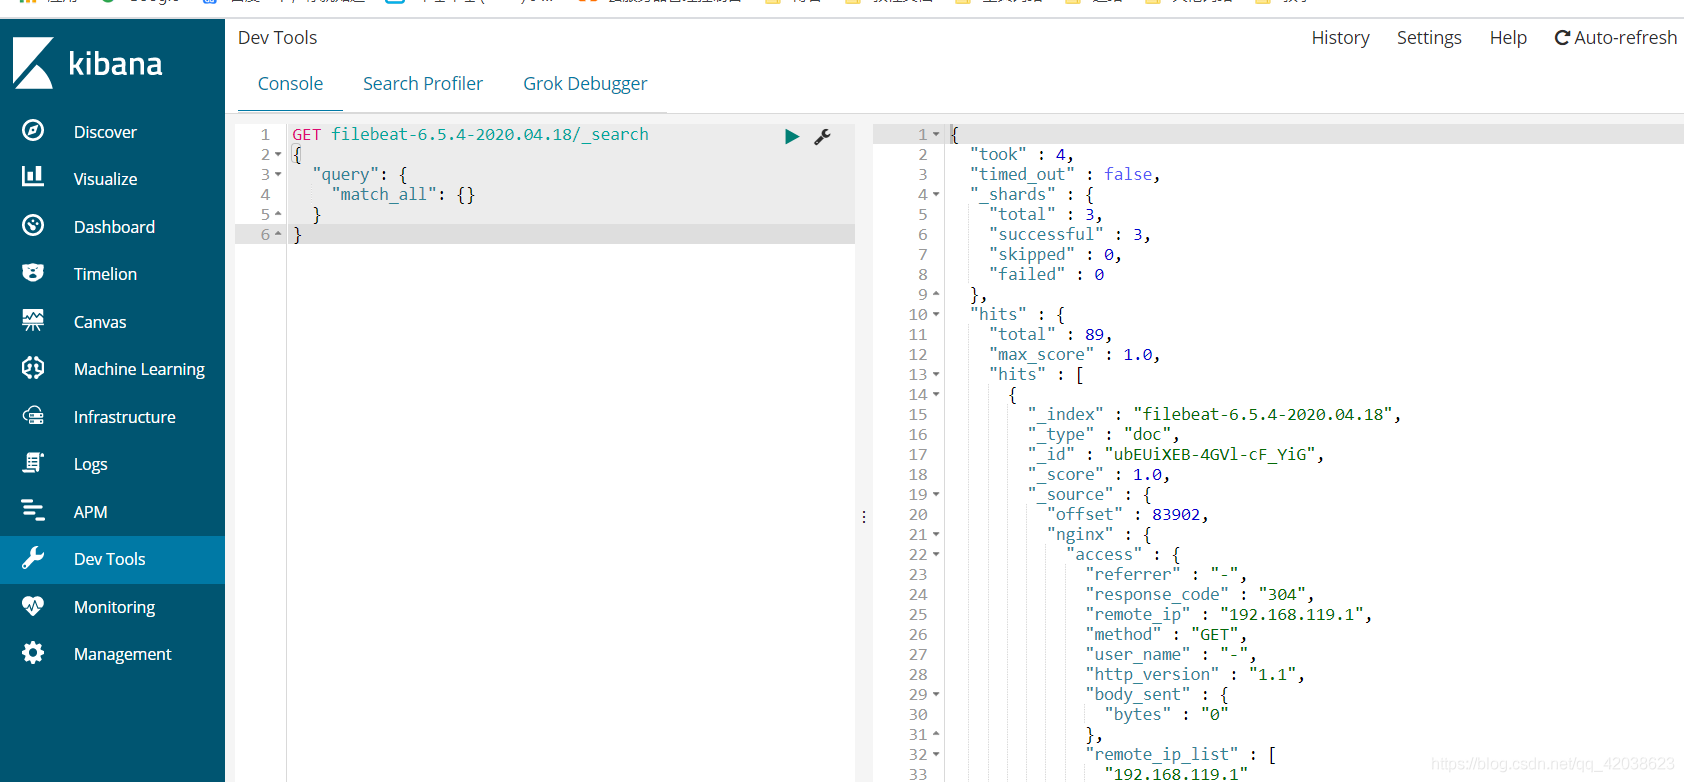This screenshot has width=1684, height=782.
Task: Open History panel
Action: tap(1341, 38)
